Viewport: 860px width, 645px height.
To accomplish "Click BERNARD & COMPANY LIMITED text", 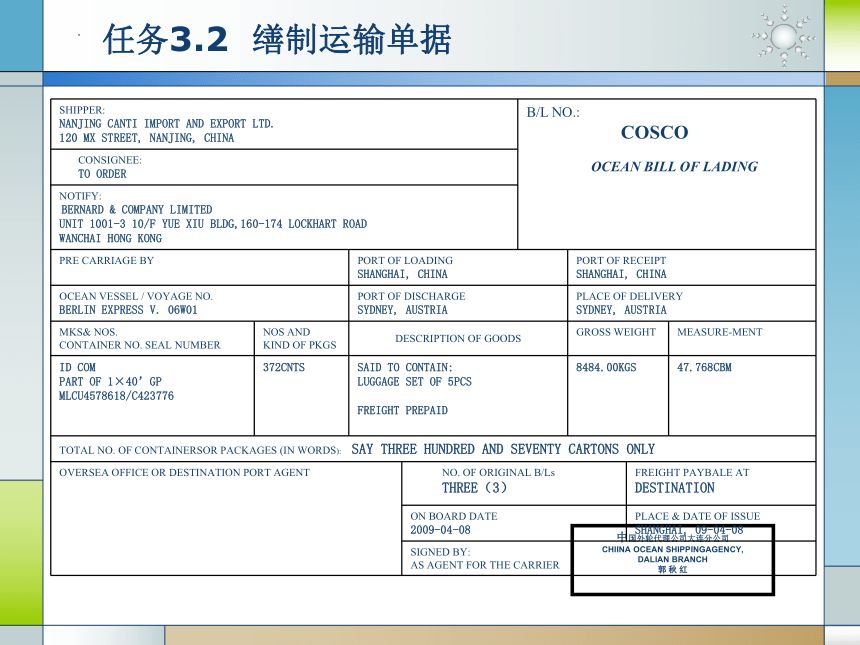I will 137,210.
